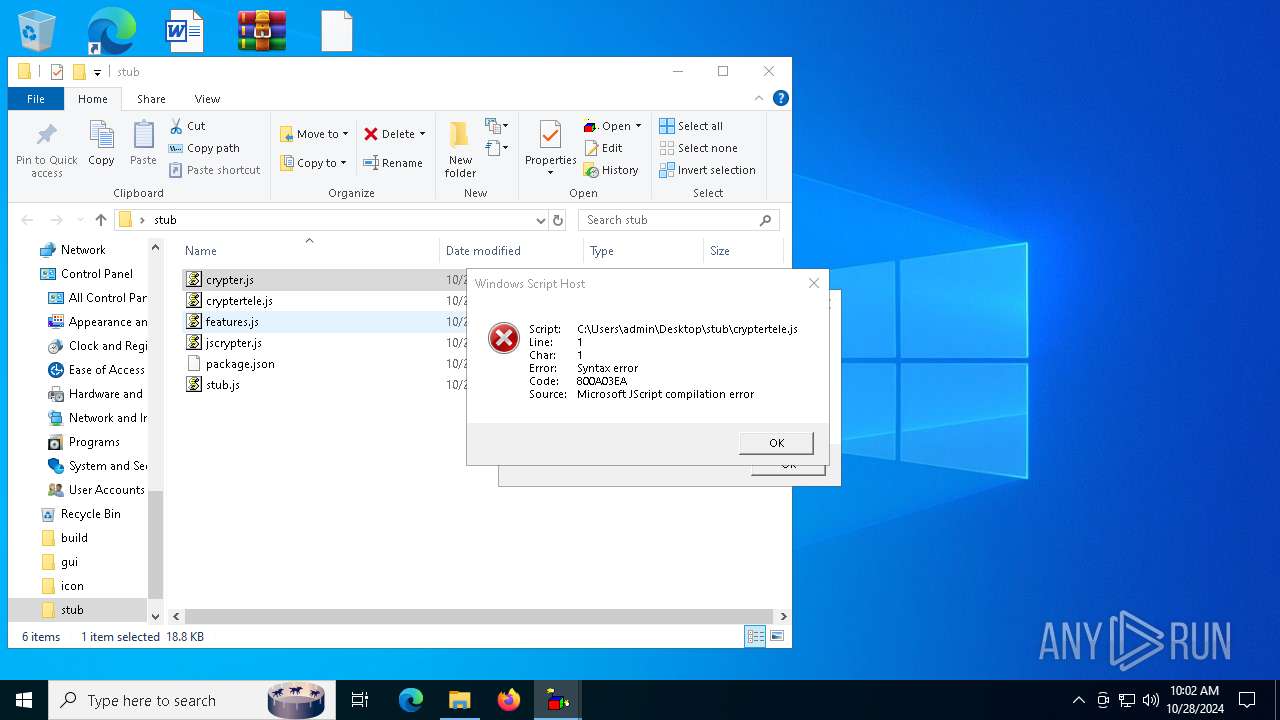Switch to the Home tab
Viewport: 1280px width, 720px height.
93,99
